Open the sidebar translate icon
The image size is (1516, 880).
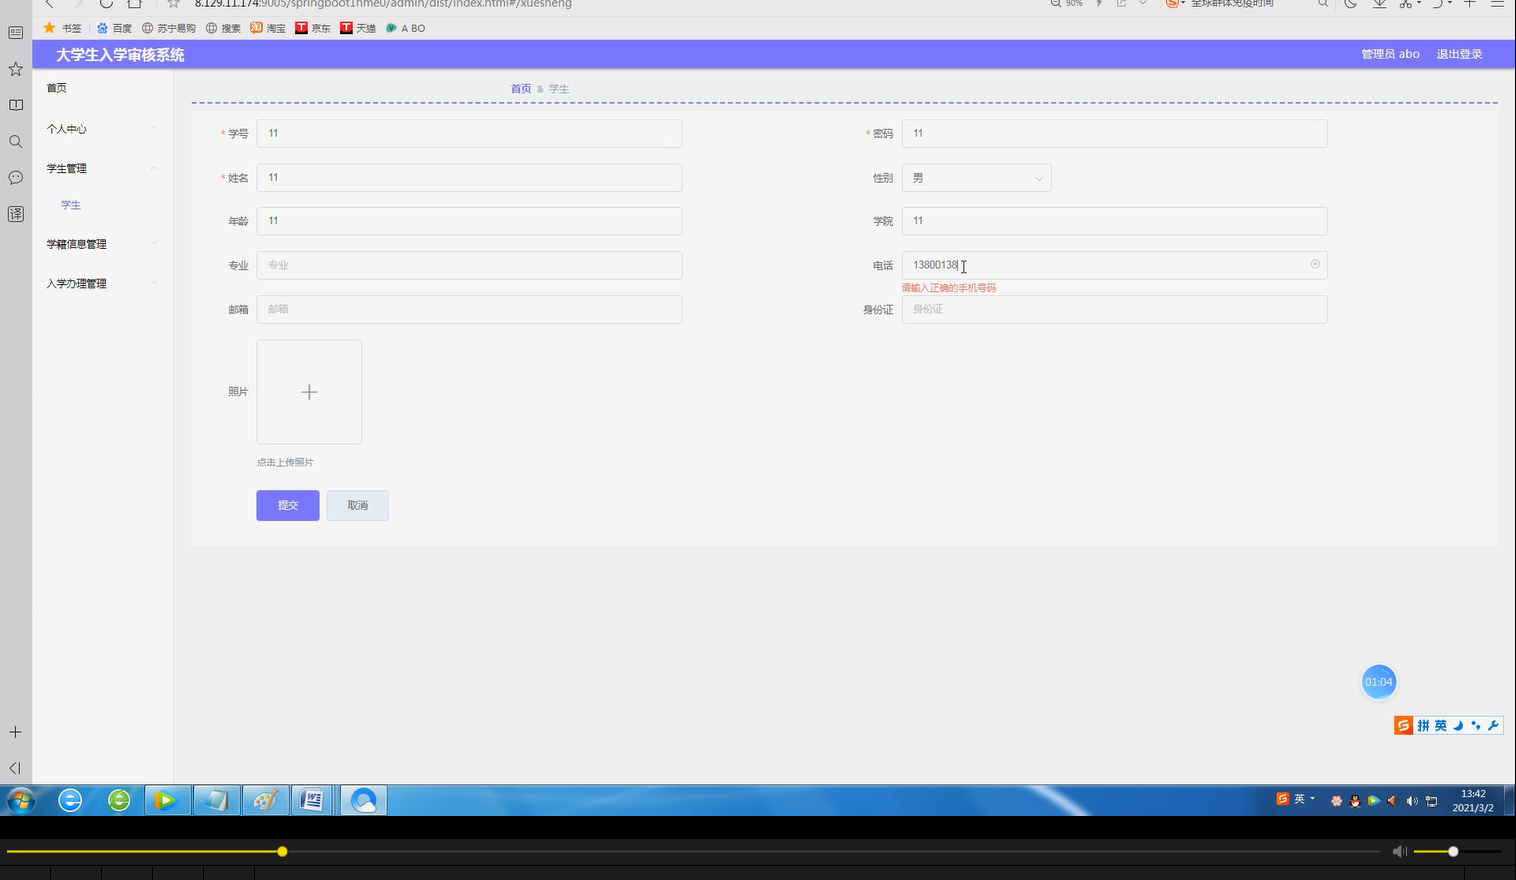point(15,214)
